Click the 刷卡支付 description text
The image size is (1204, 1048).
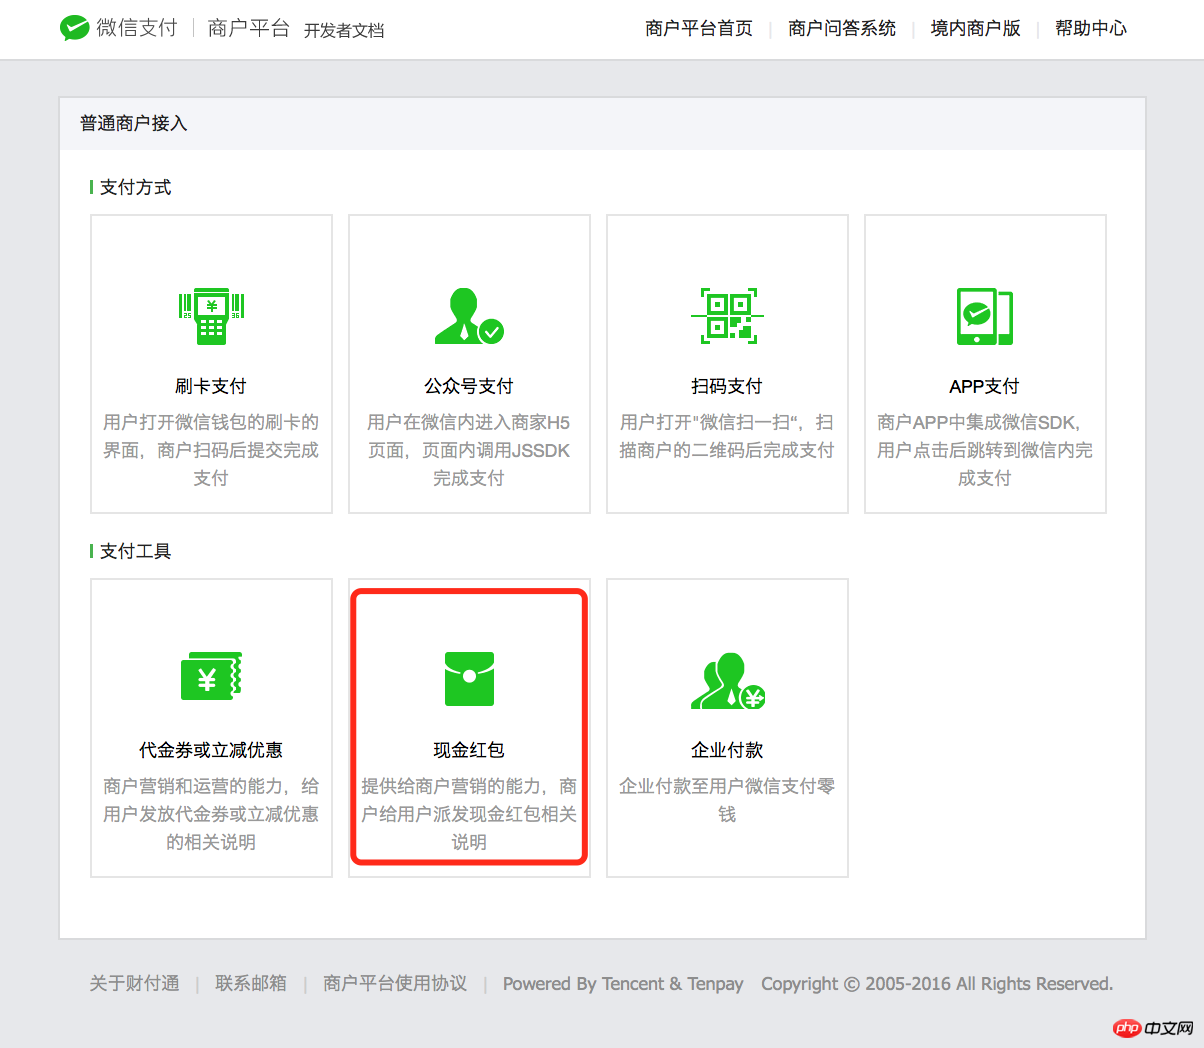[211, 450]
